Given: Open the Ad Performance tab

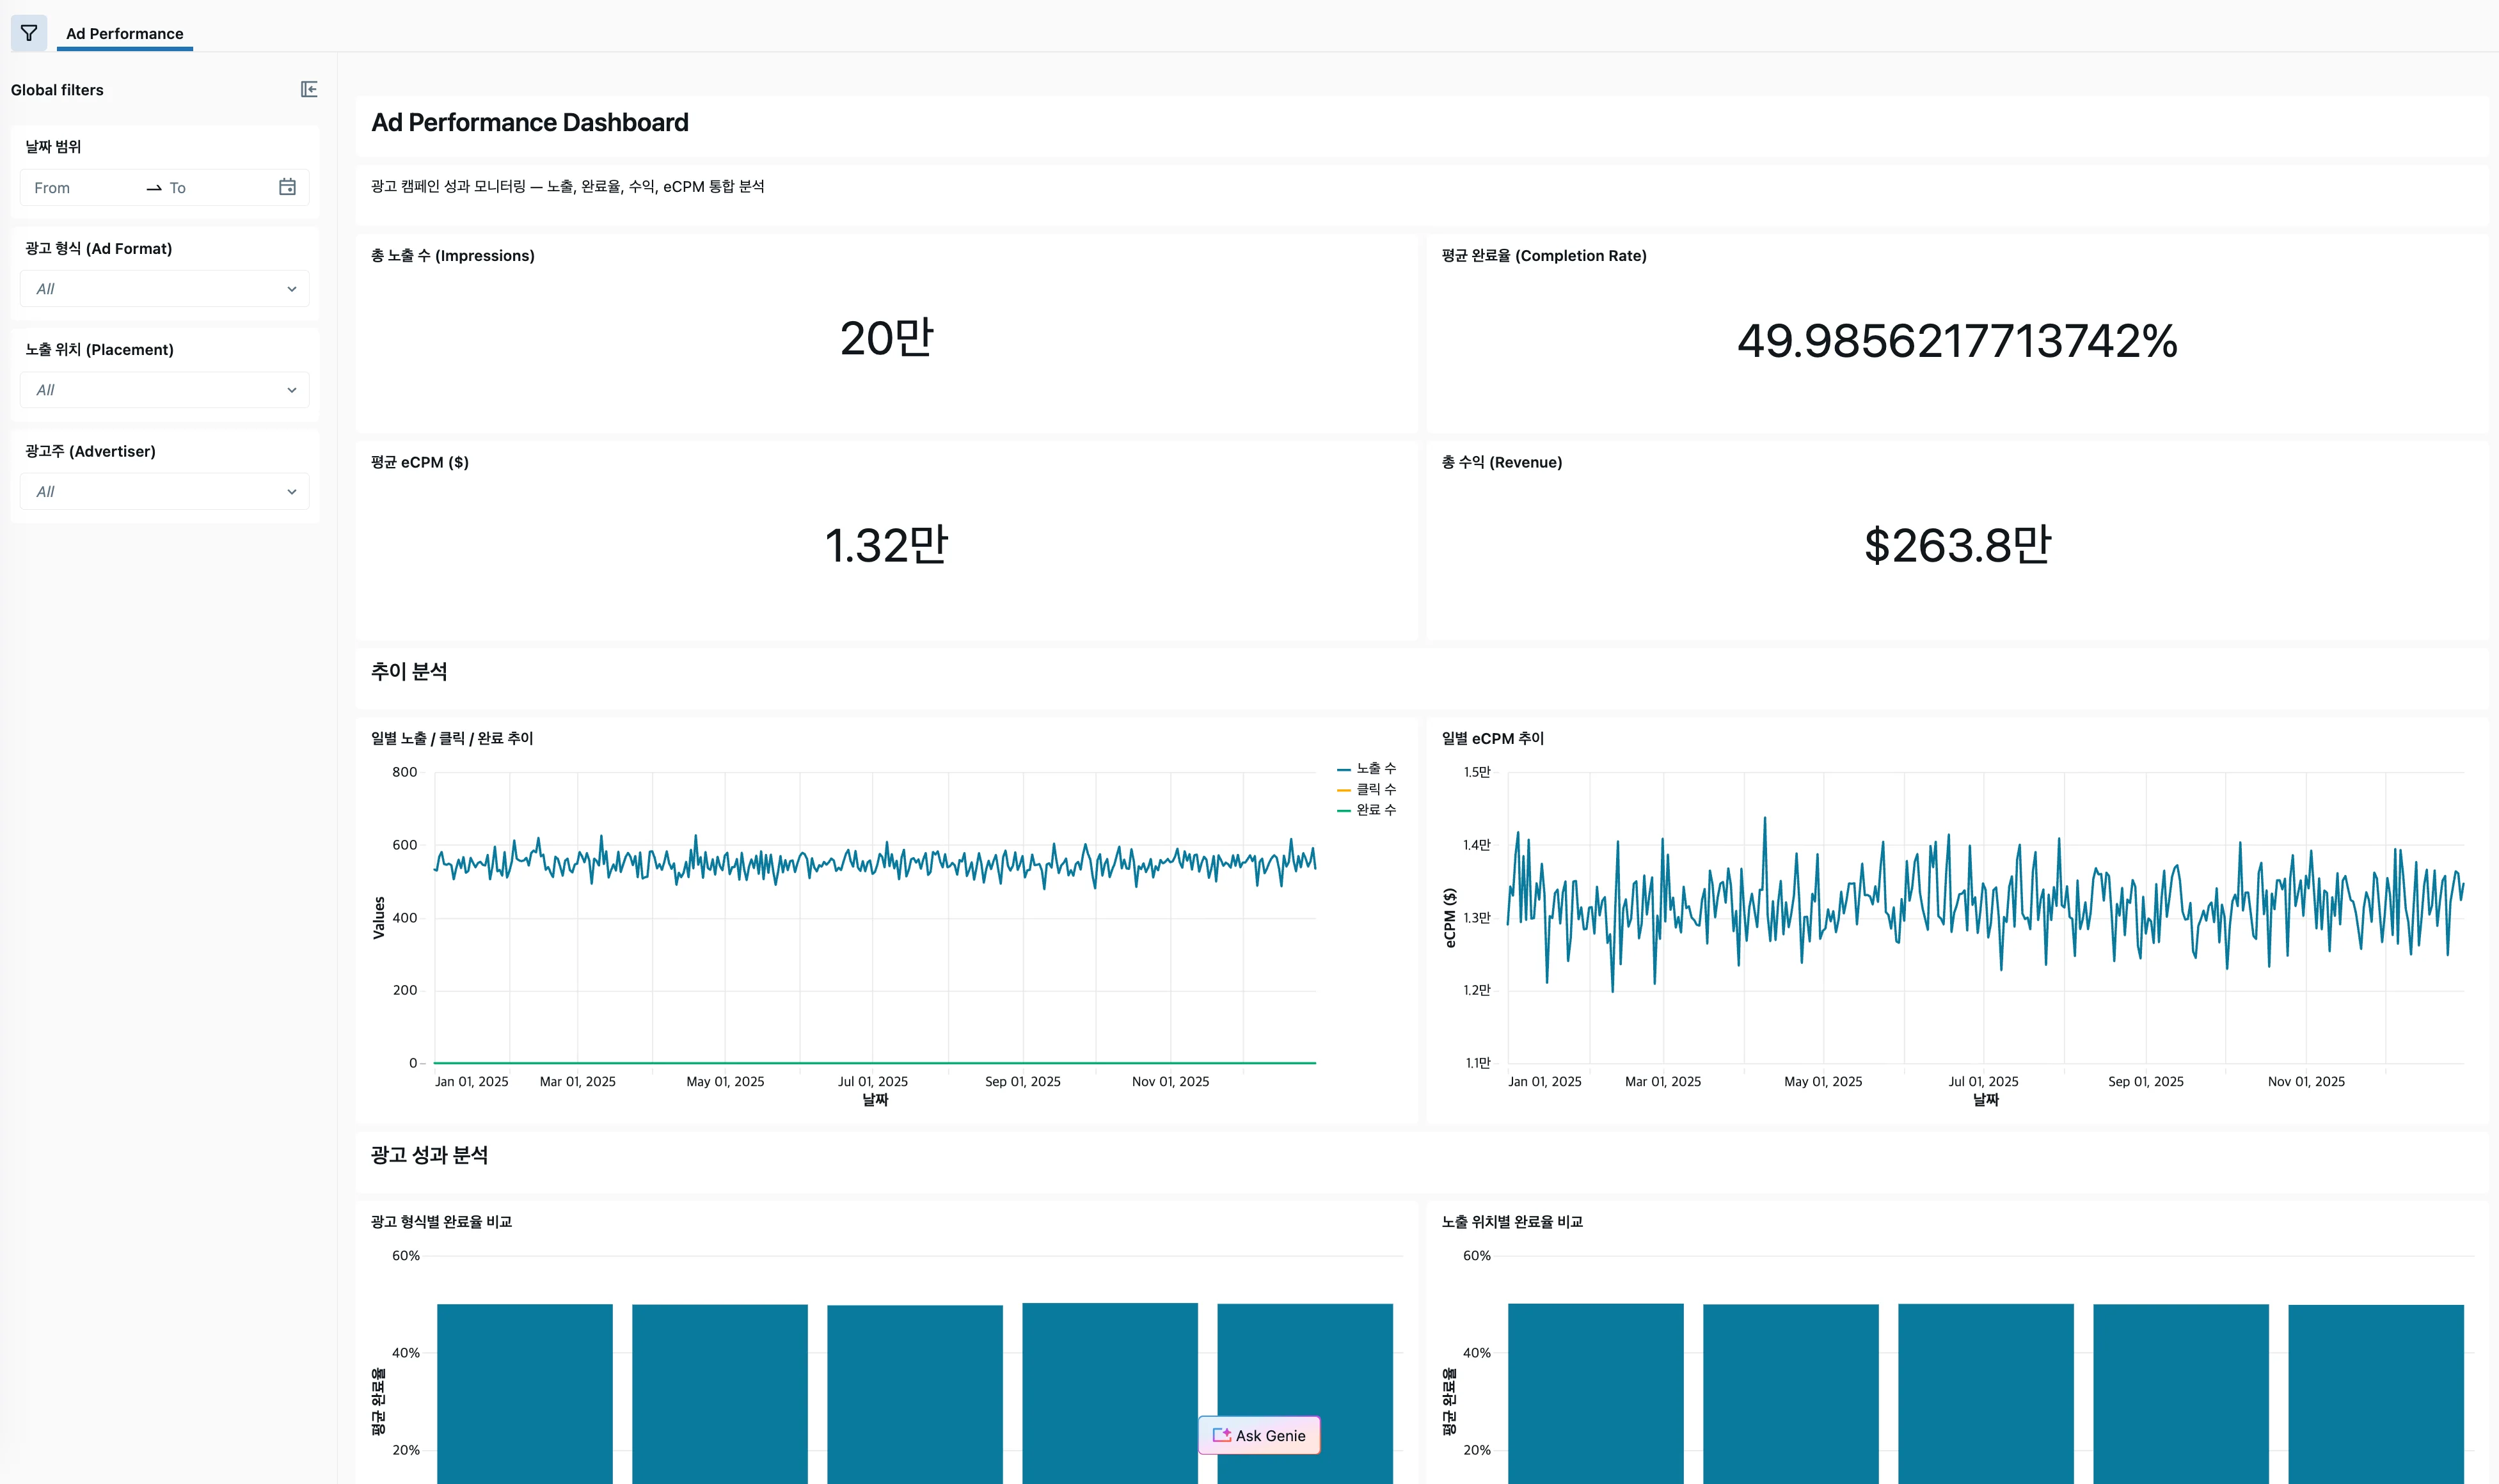Looking at the screenshot, I should (125, 33).
